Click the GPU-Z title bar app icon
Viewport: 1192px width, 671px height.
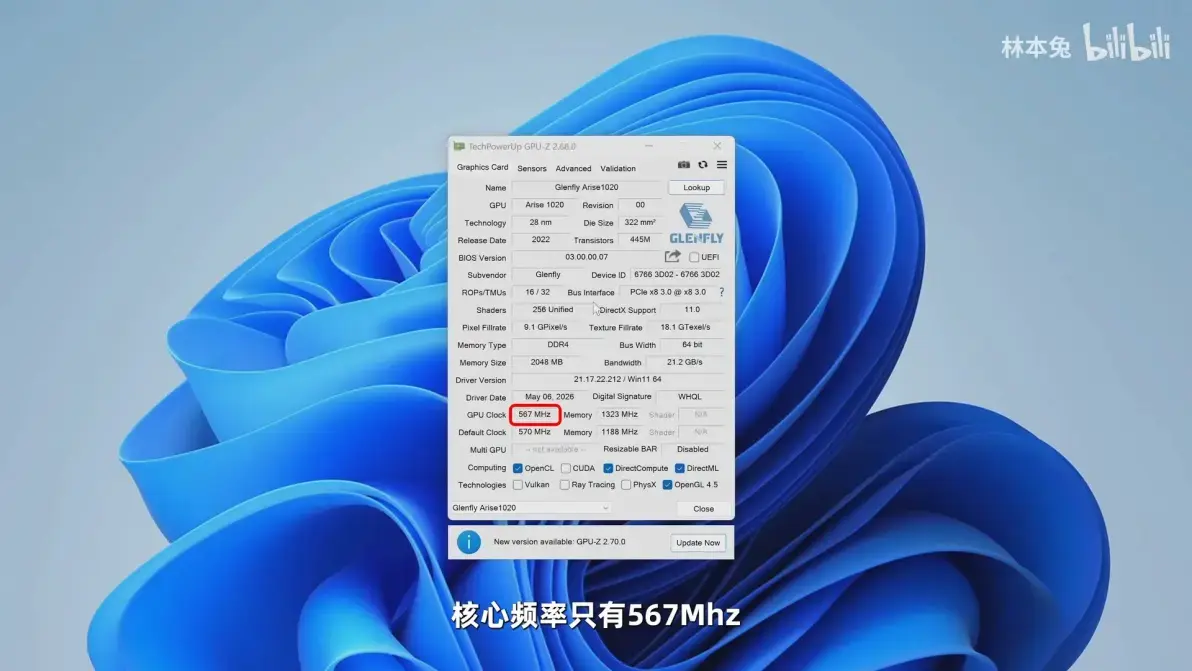(459, 146)
